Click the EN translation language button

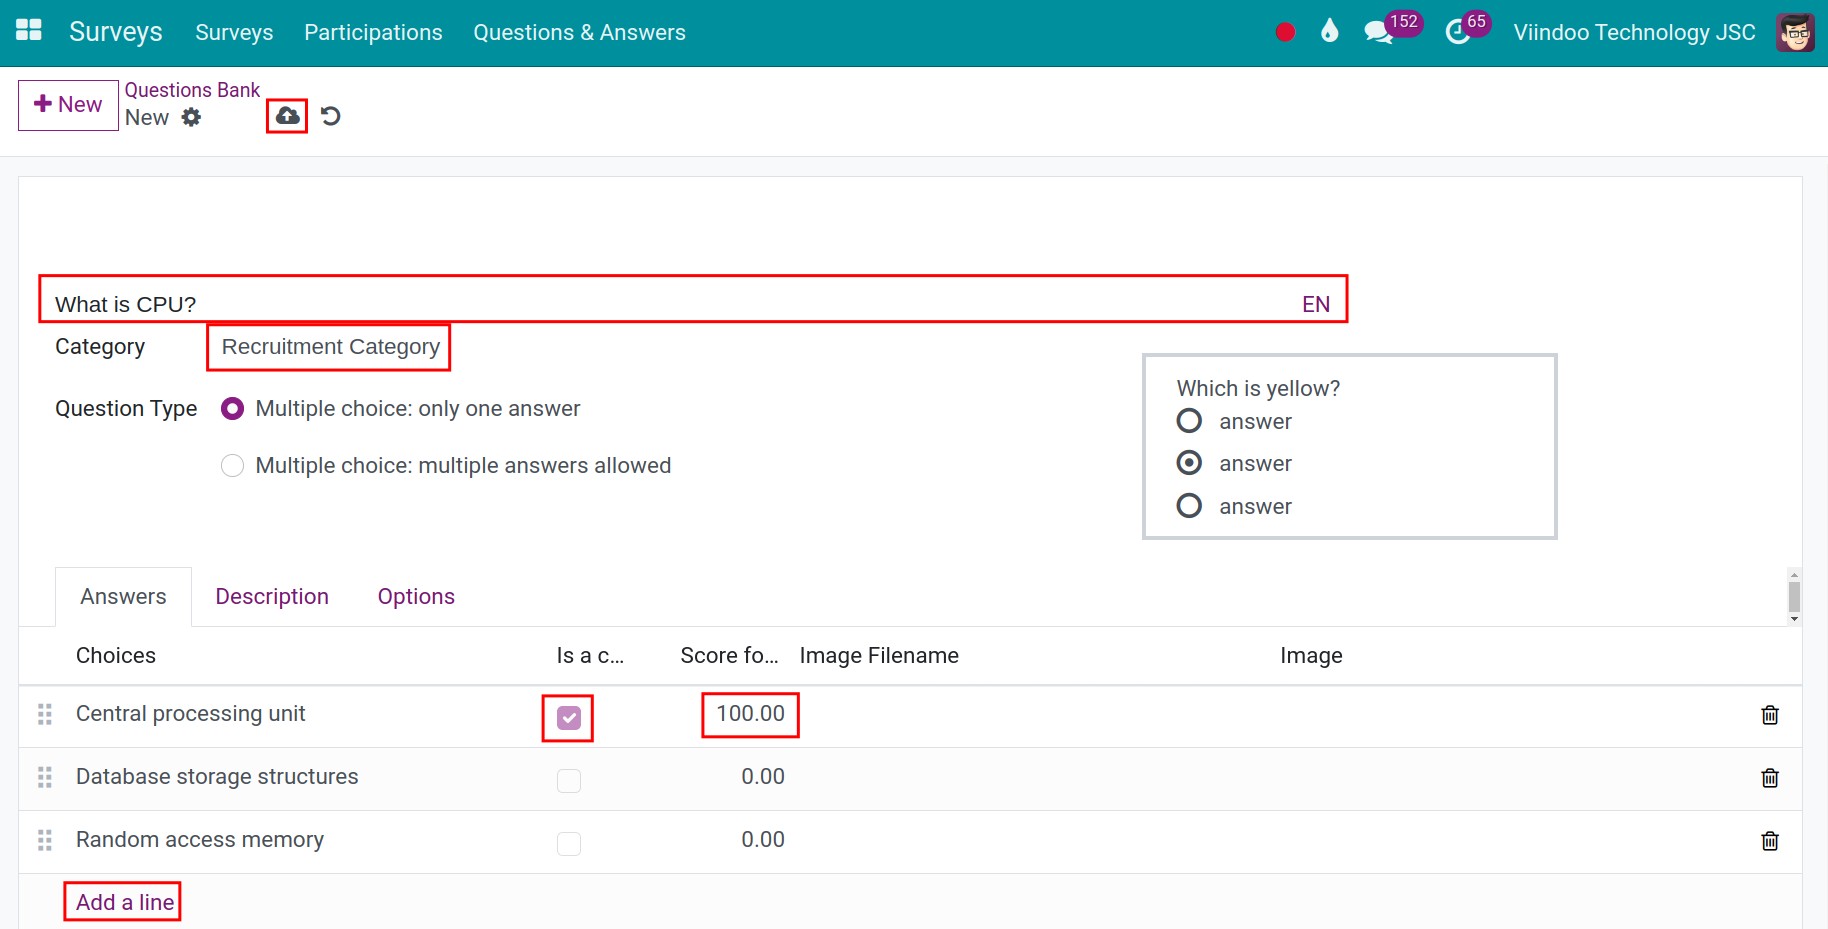[1316, 304]
